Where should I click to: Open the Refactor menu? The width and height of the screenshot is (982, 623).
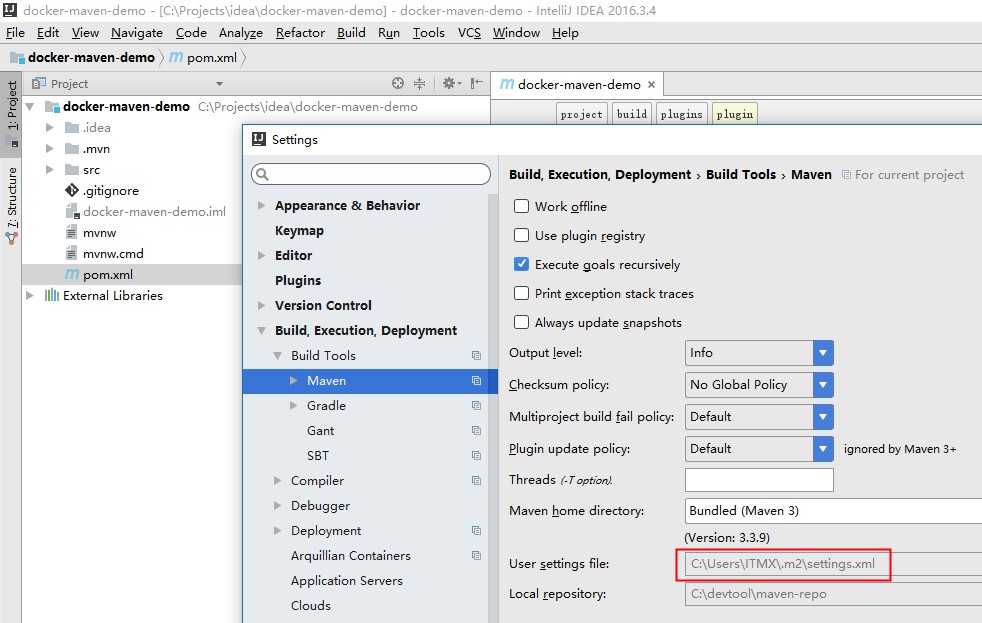click(300, 33)
